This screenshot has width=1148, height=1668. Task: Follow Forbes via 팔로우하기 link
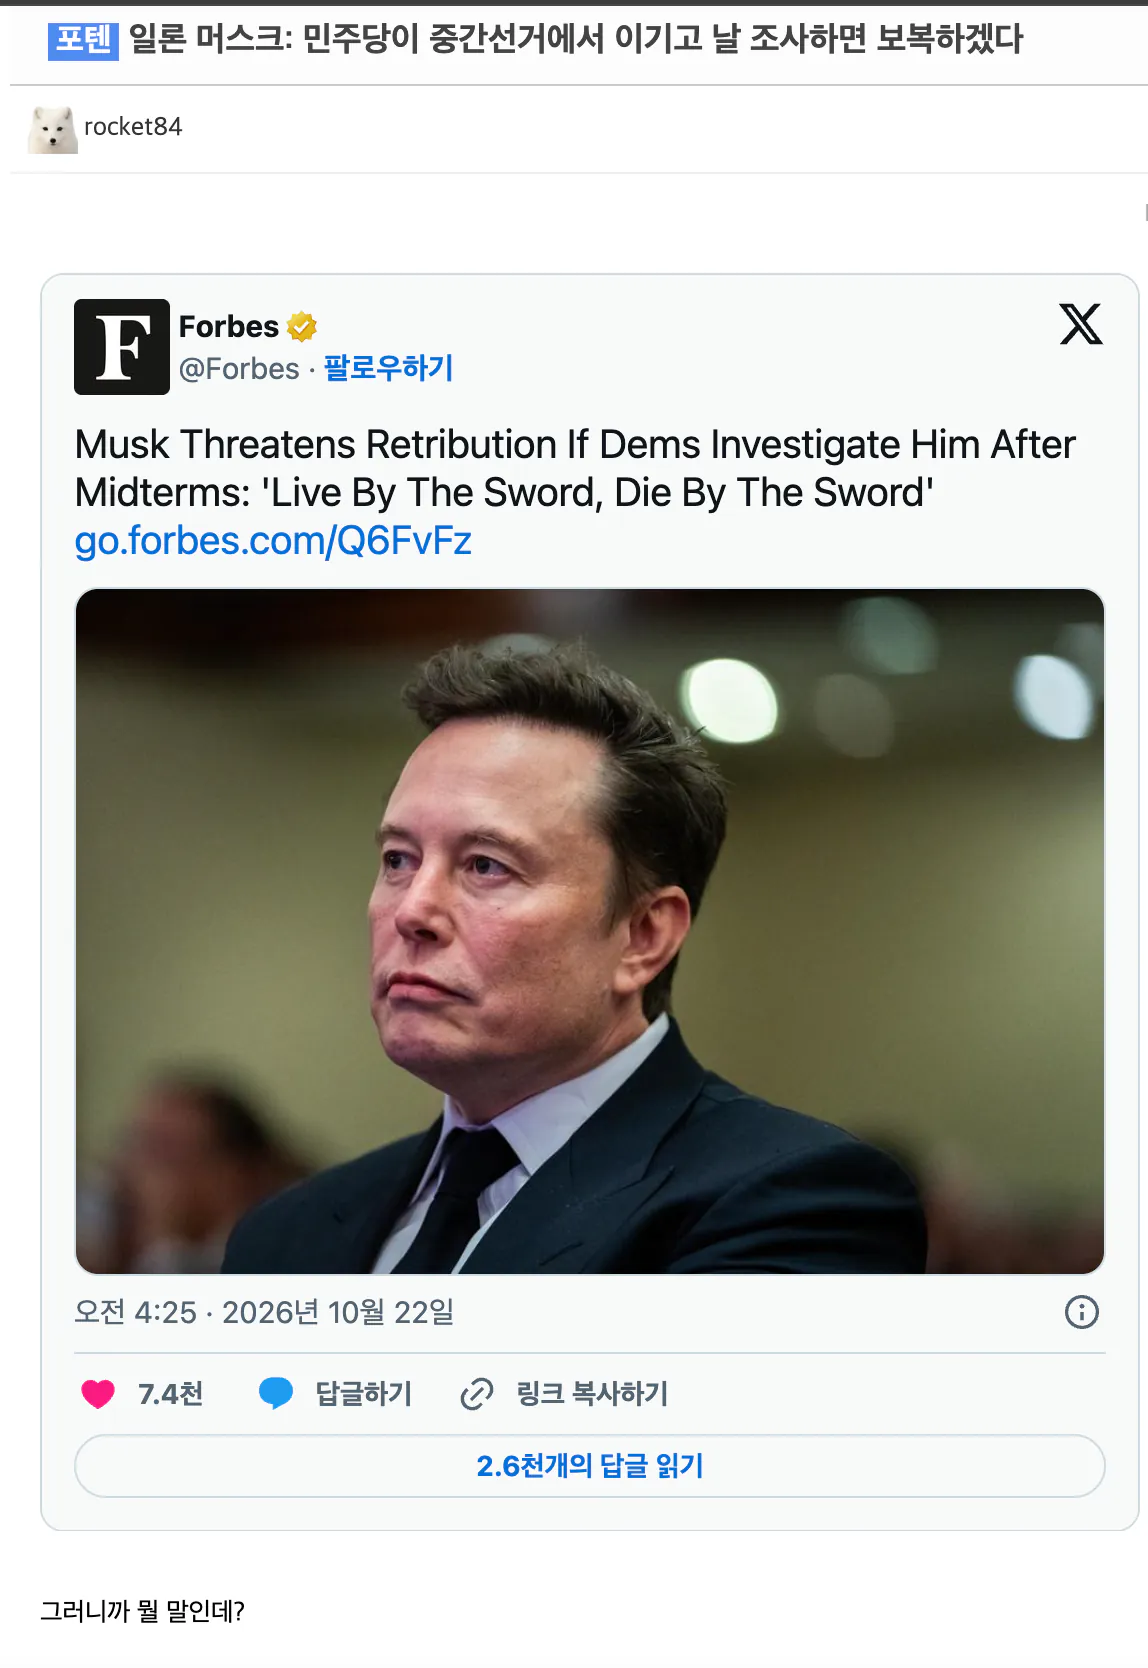click(389, 368)
